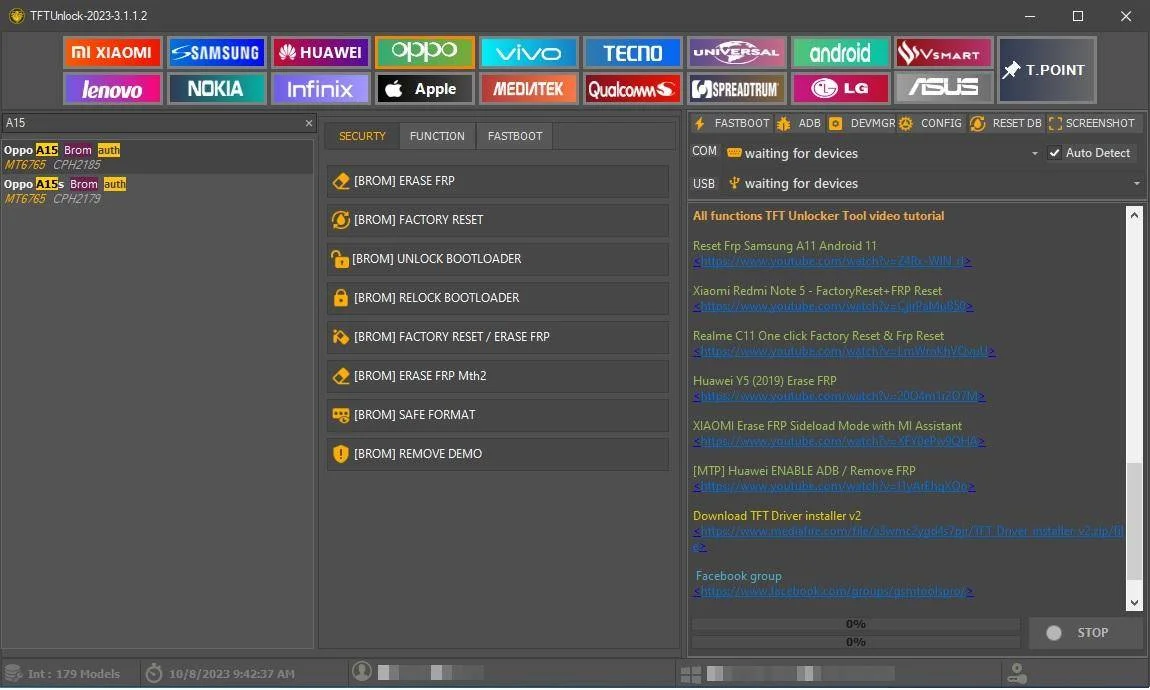Viewport: 1150px width, 690px height.
Task: Select the Spreadtrum brand tile
Action: (x=736, y=89)
